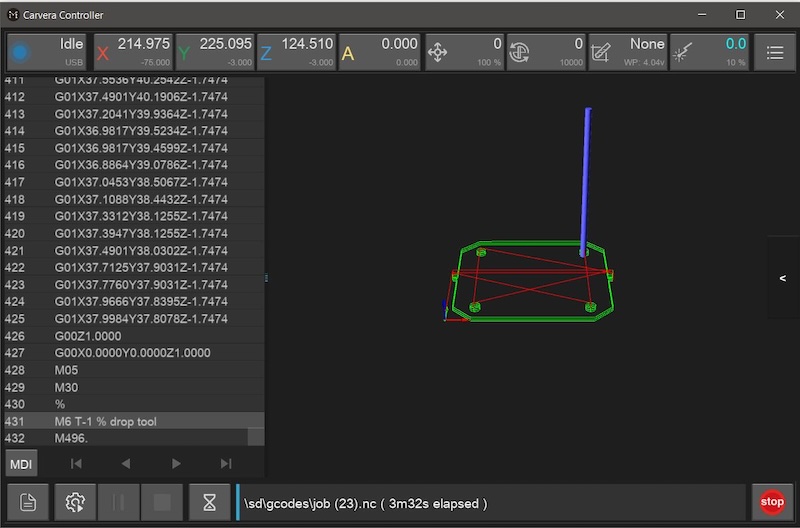Screen dimensions: 800x528
Task: Click the G-code list scrollbar thumb
Action: tap(256, 437)
